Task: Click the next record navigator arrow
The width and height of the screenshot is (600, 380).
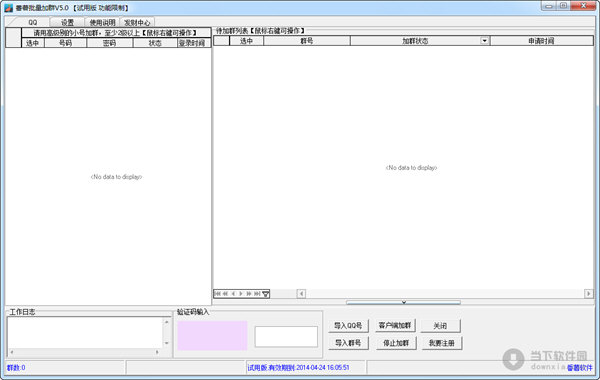Action: (241, 294)
